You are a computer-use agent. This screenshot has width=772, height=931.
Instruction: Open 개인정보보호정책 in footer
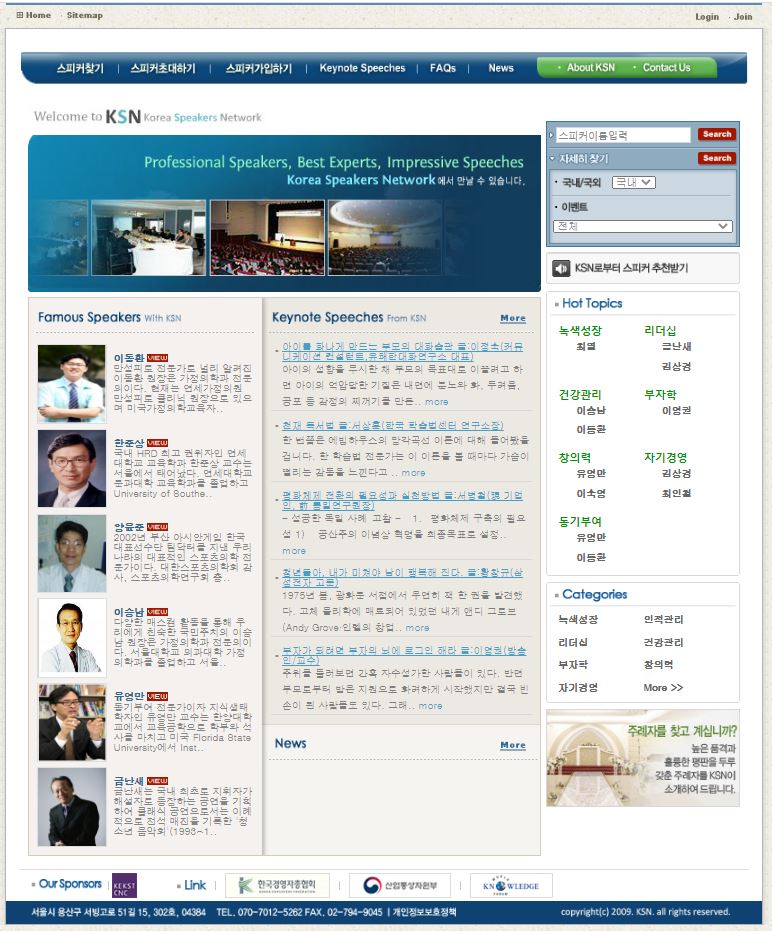(x=424, y=912)
